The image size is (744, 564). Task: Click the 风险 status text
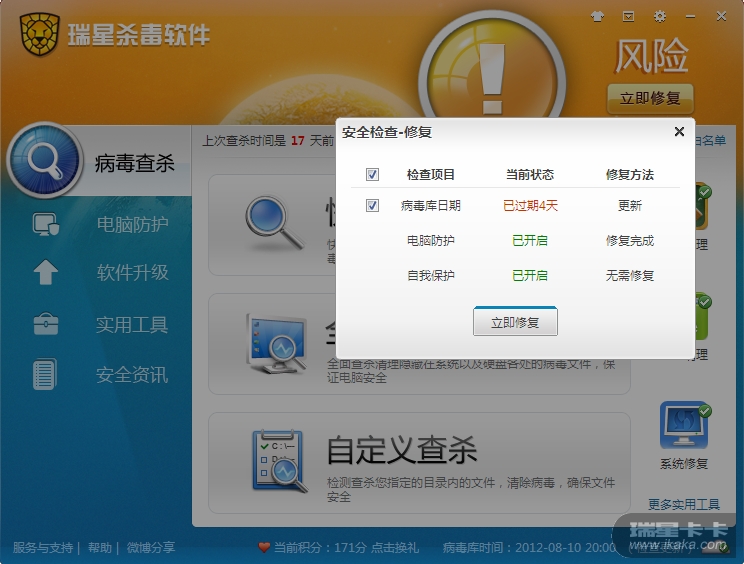(x=651, y=56)
